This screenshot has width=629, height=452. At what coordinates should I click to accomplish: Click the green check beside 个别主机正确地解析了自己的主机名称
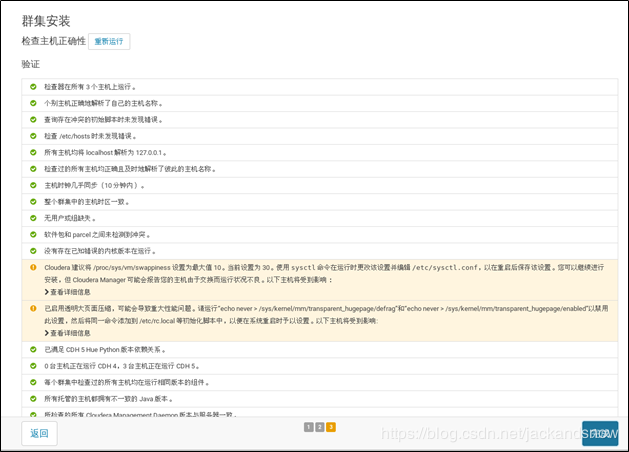pyautogui.click(x=33, y=103)
